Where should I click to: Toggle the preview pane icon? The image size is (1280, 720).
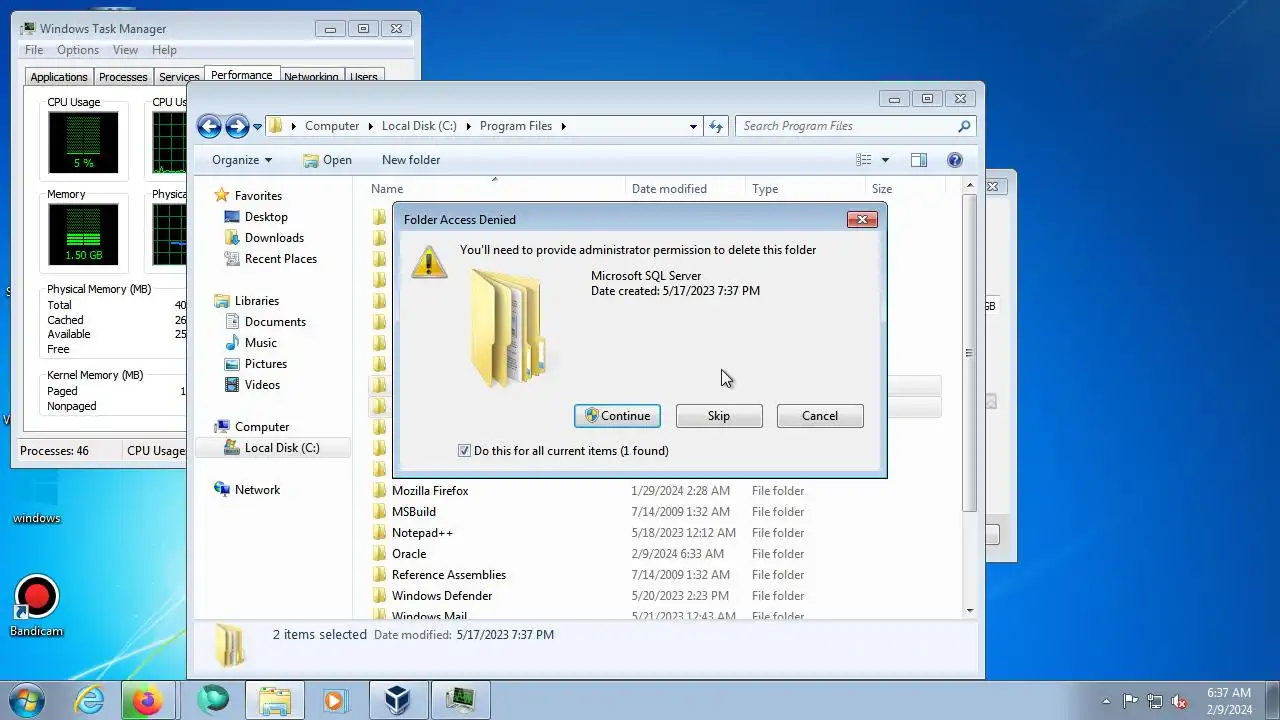click(919, 160)
